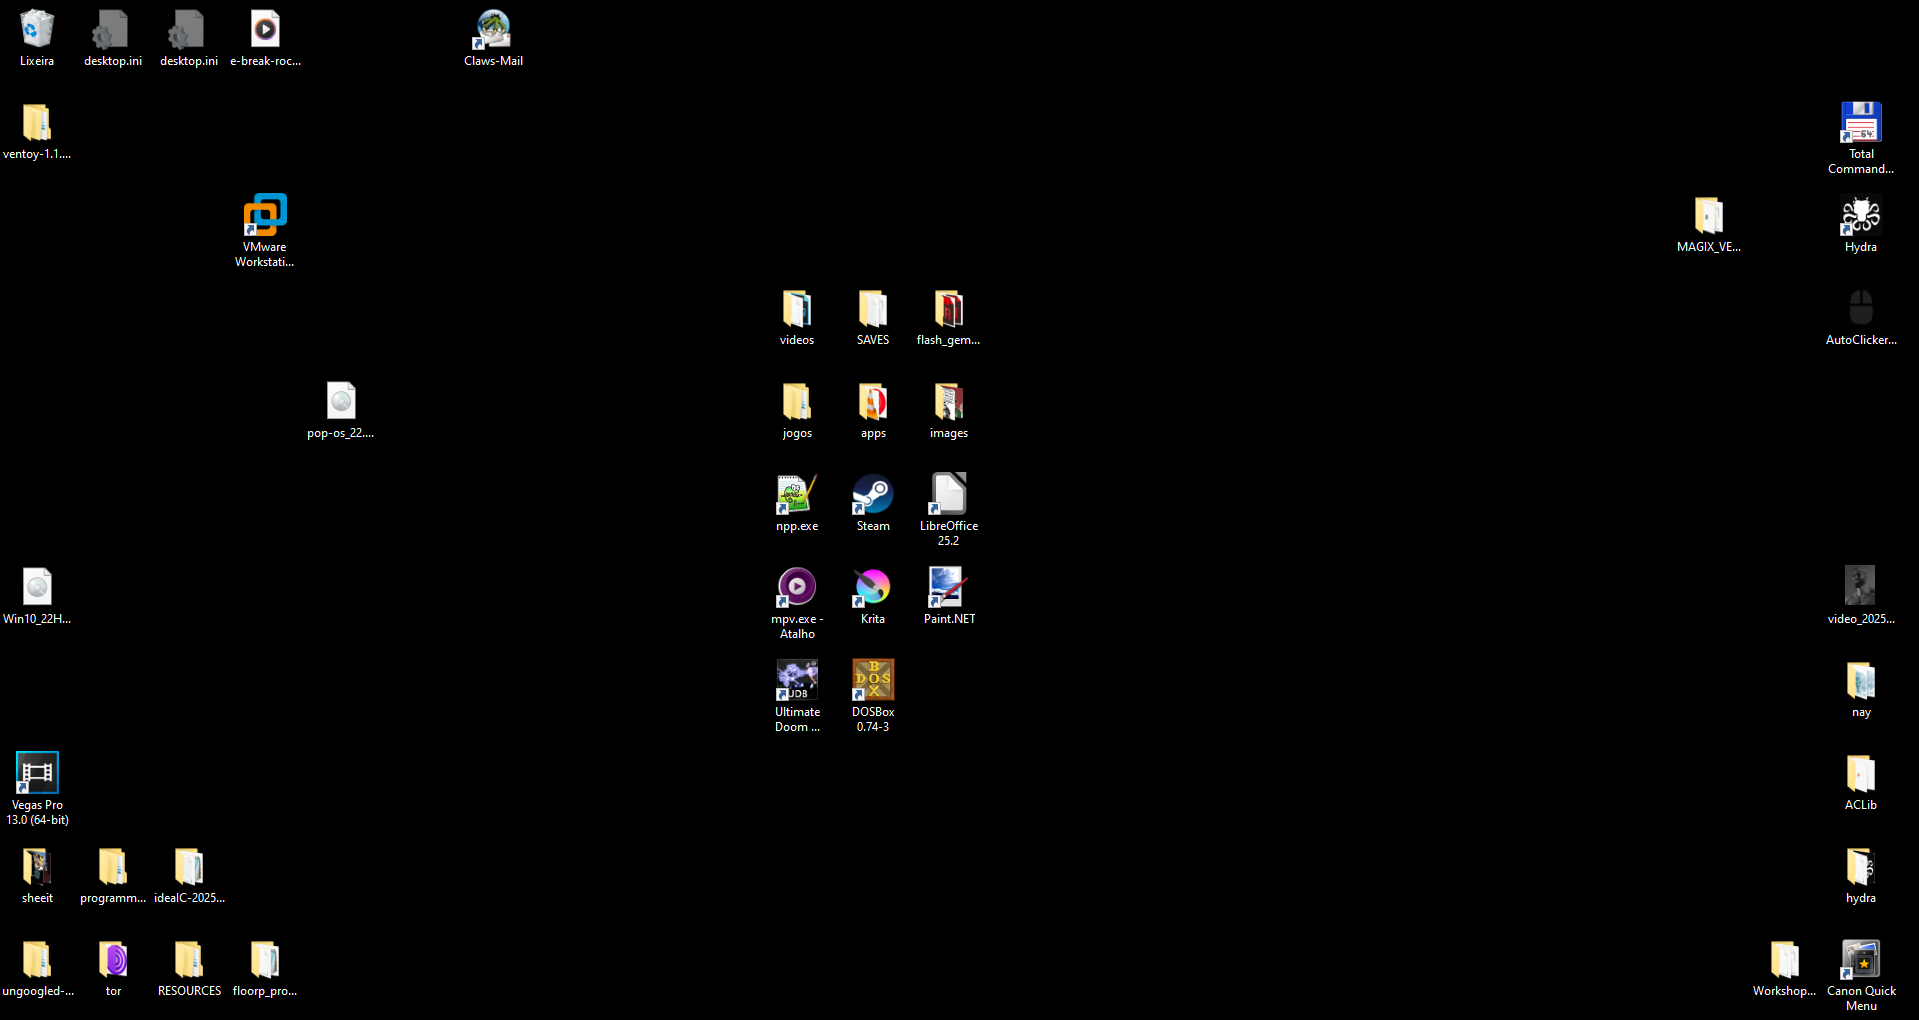
Task: Click the VMware Workstation shortcut
Action: (265, 216)
